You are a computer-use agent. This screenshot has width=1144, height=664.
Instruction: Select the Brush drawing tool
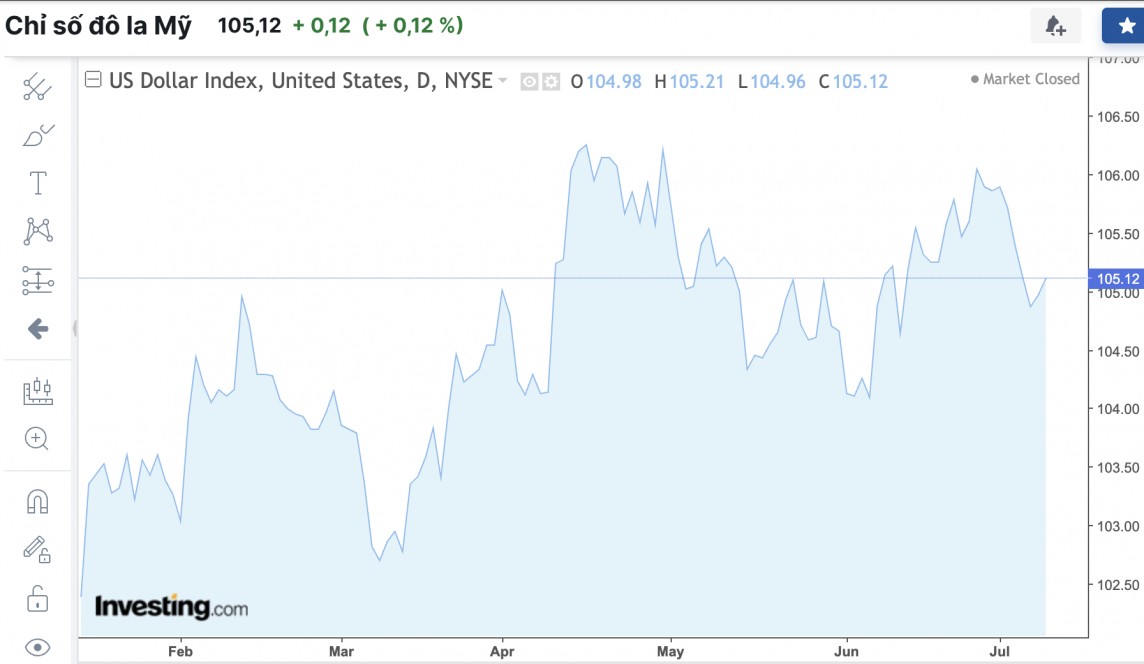(37, 135)
